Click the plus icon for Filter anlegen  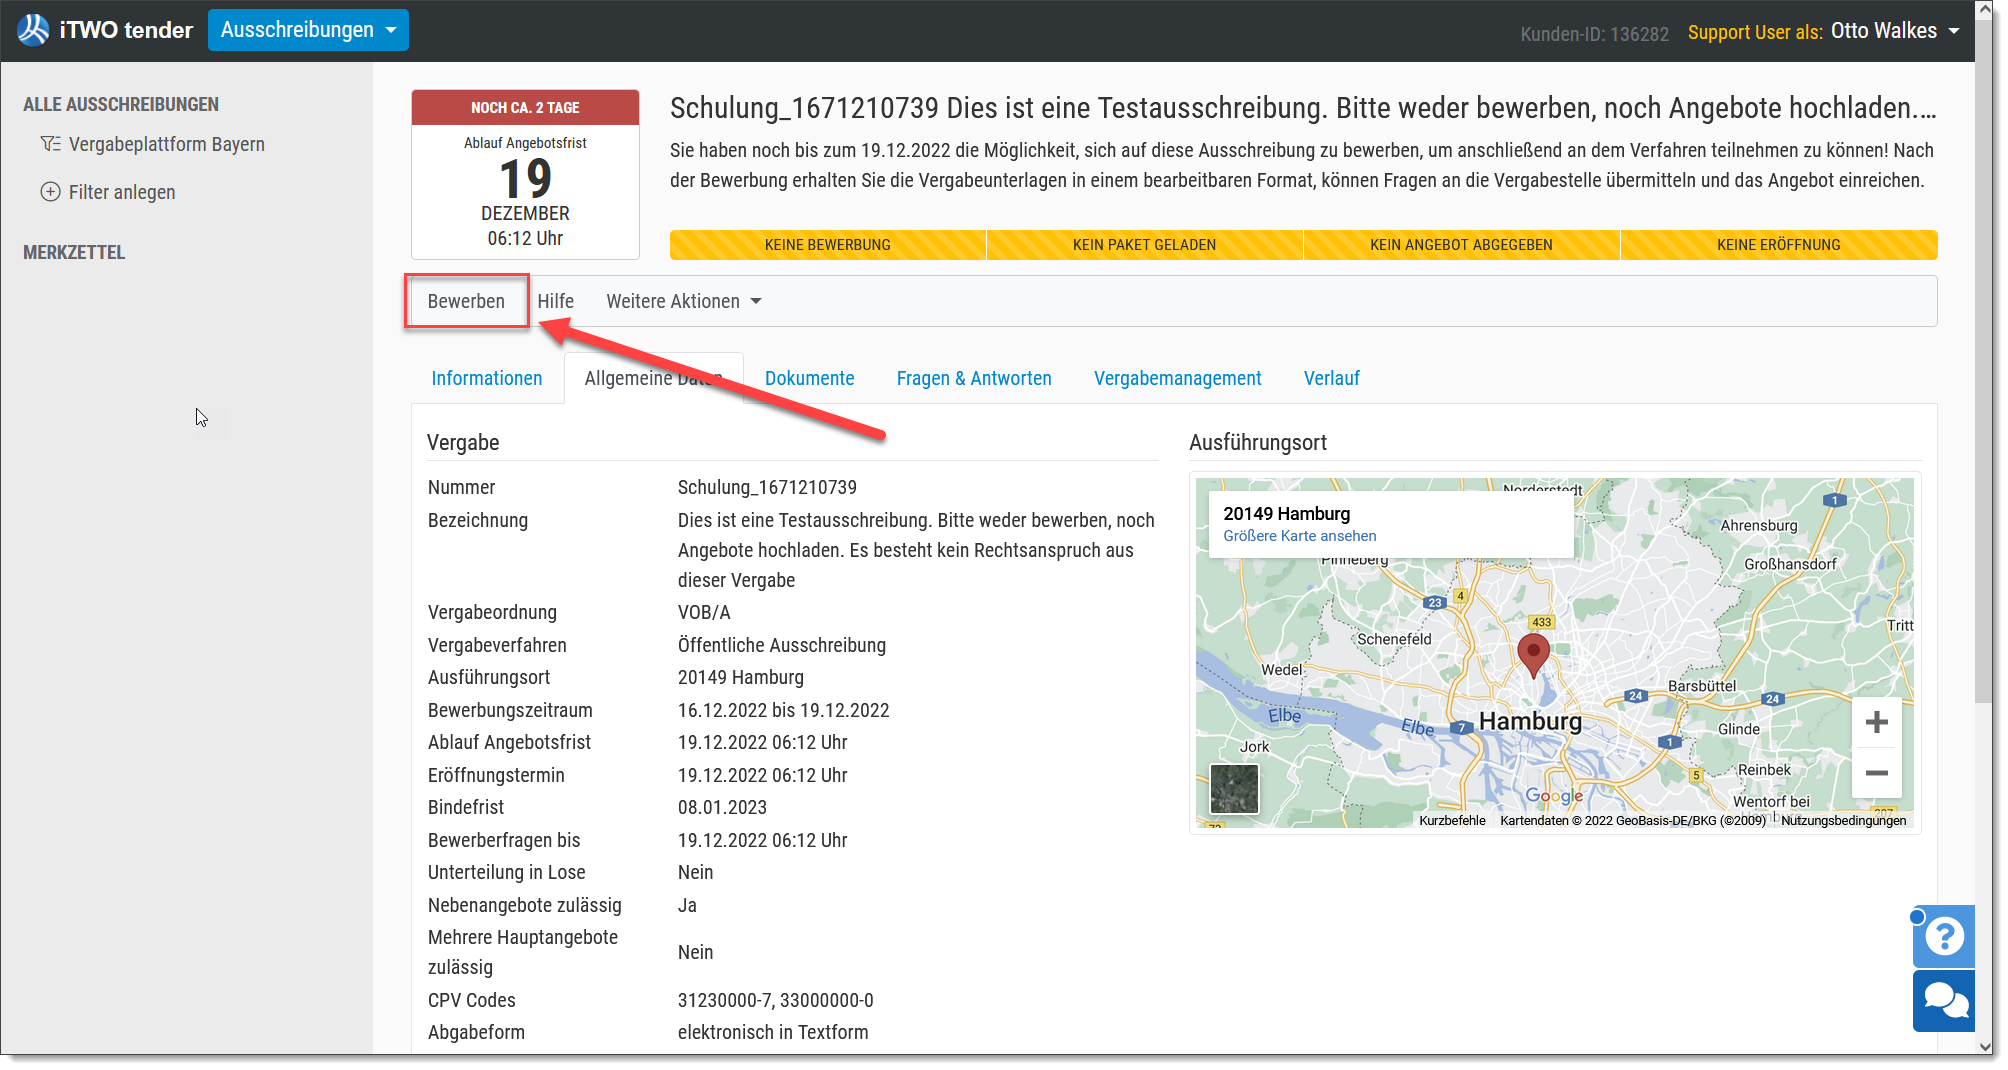point(50,192)
